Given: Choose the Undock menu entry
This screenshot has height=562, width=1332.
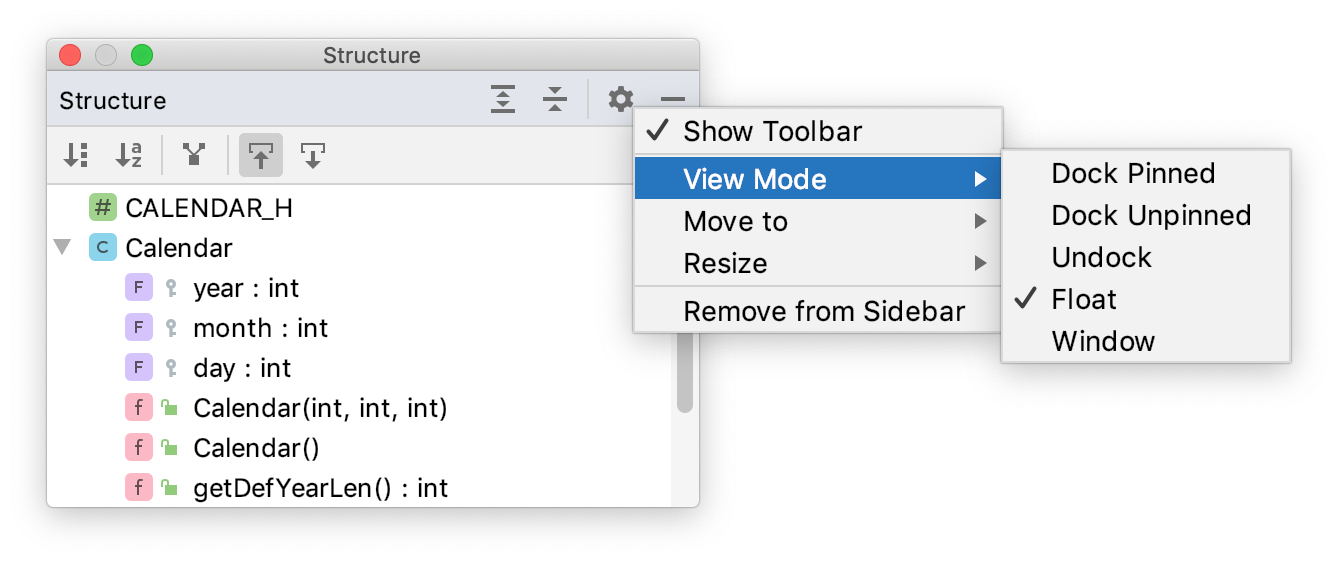Looking at the screenshot, I should pos(1101,257).
